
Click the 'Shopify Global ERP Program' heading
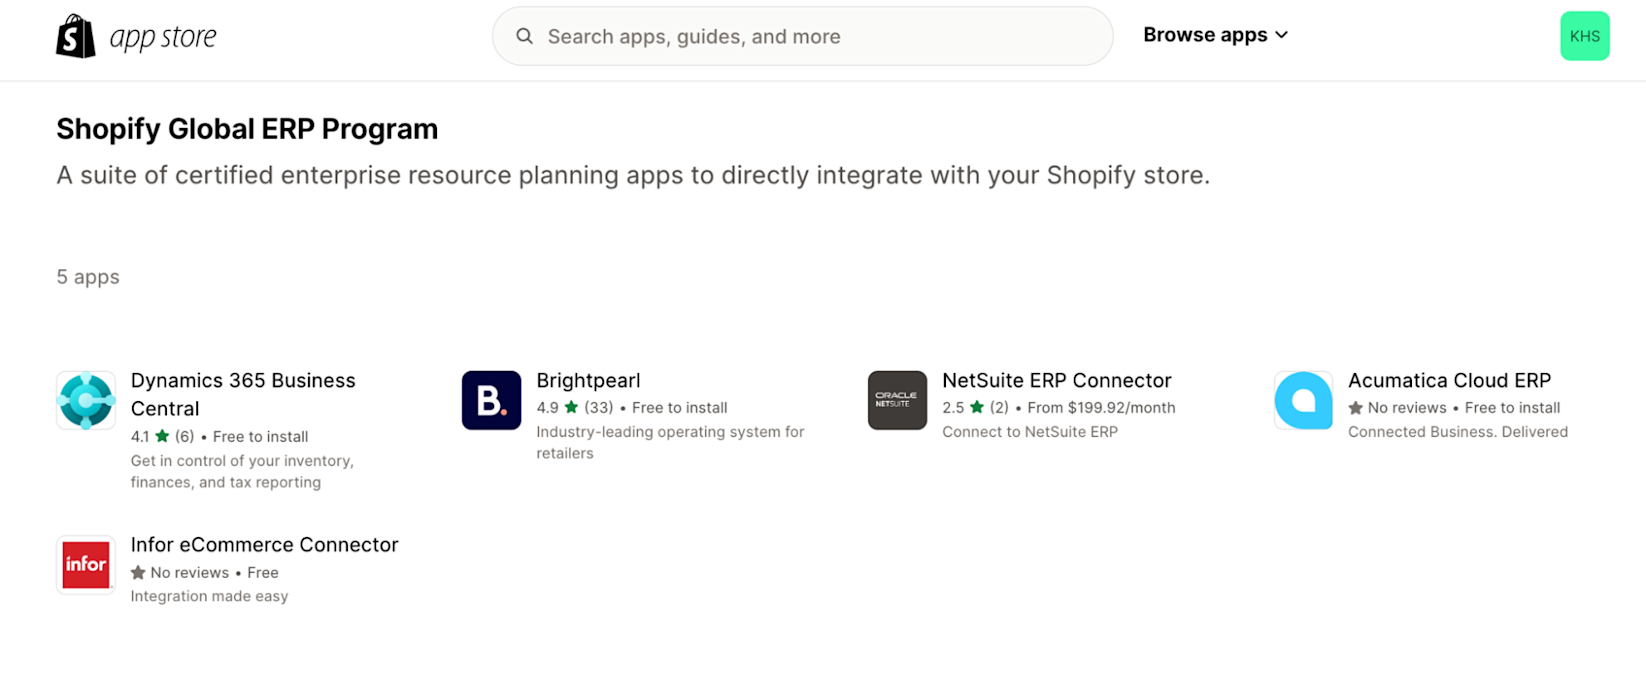pyautogui.click(x=247, y=129)
